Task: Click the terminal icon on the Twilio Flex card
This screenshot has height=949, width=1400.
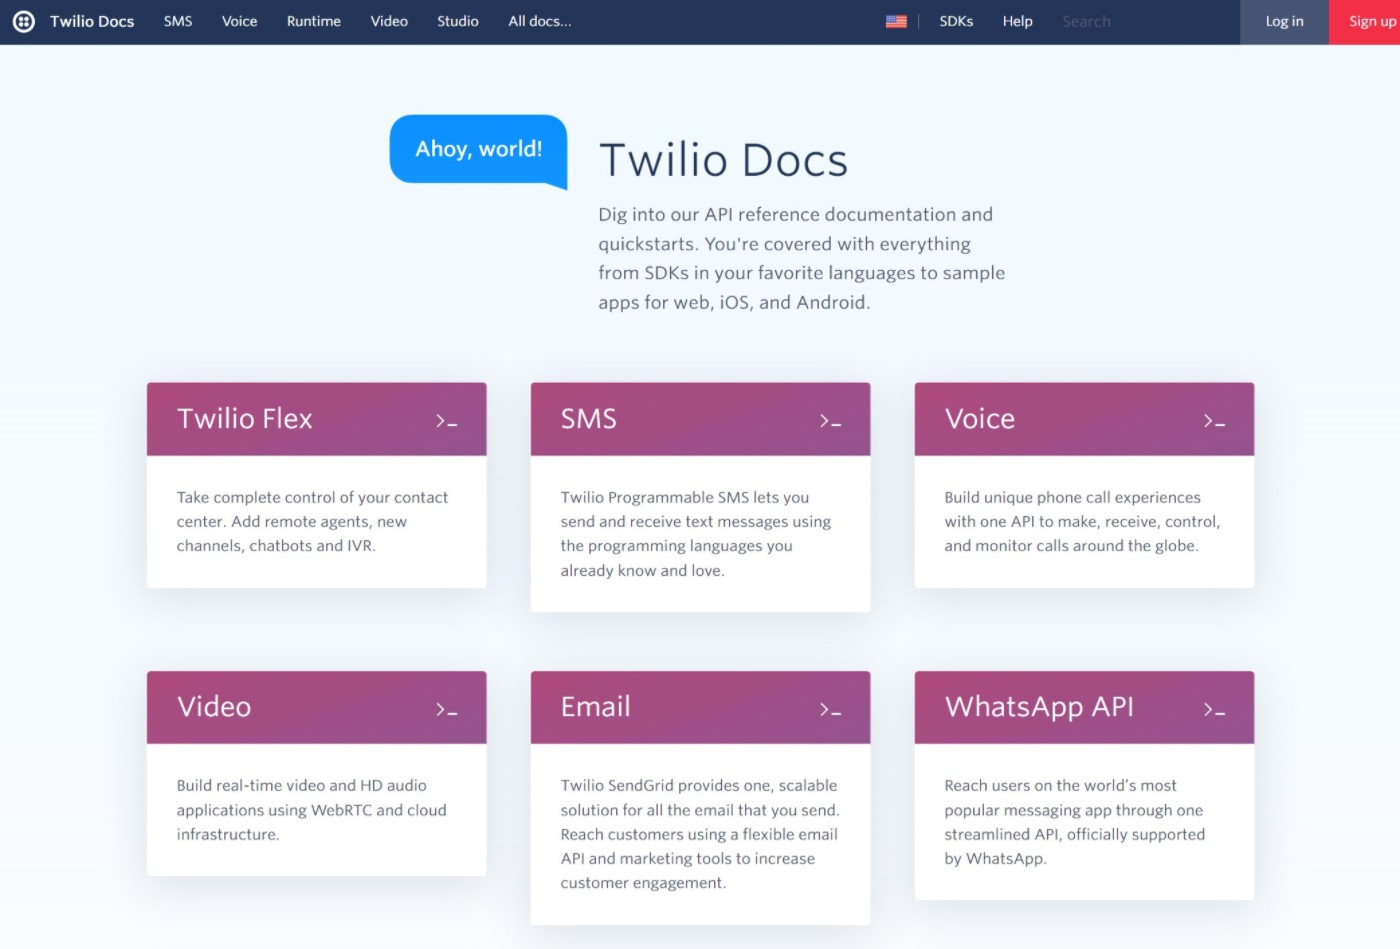Action: [x=447, y=420]
